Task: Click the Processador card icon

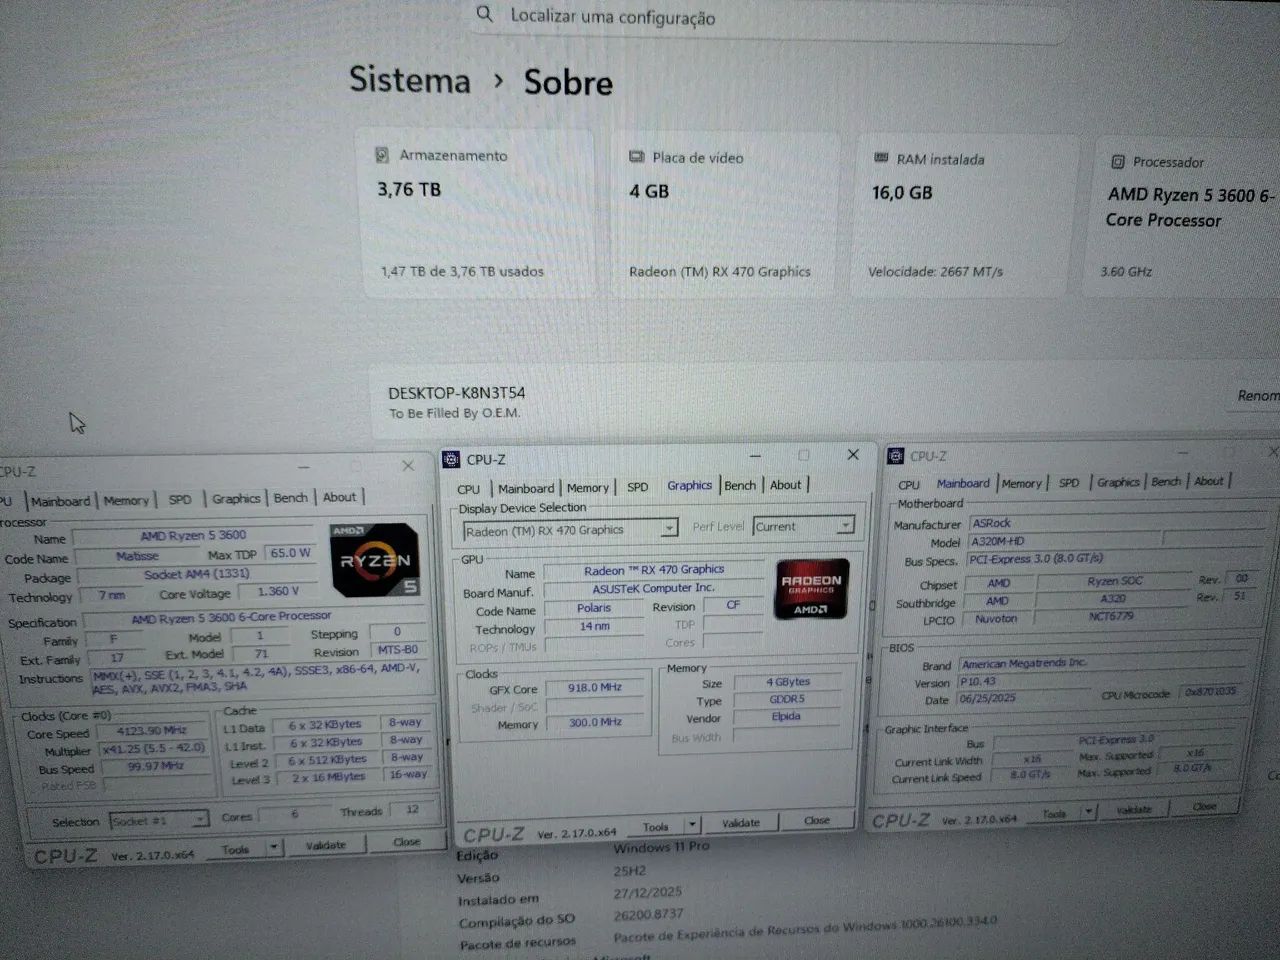Action: (x=1118, y=161)
